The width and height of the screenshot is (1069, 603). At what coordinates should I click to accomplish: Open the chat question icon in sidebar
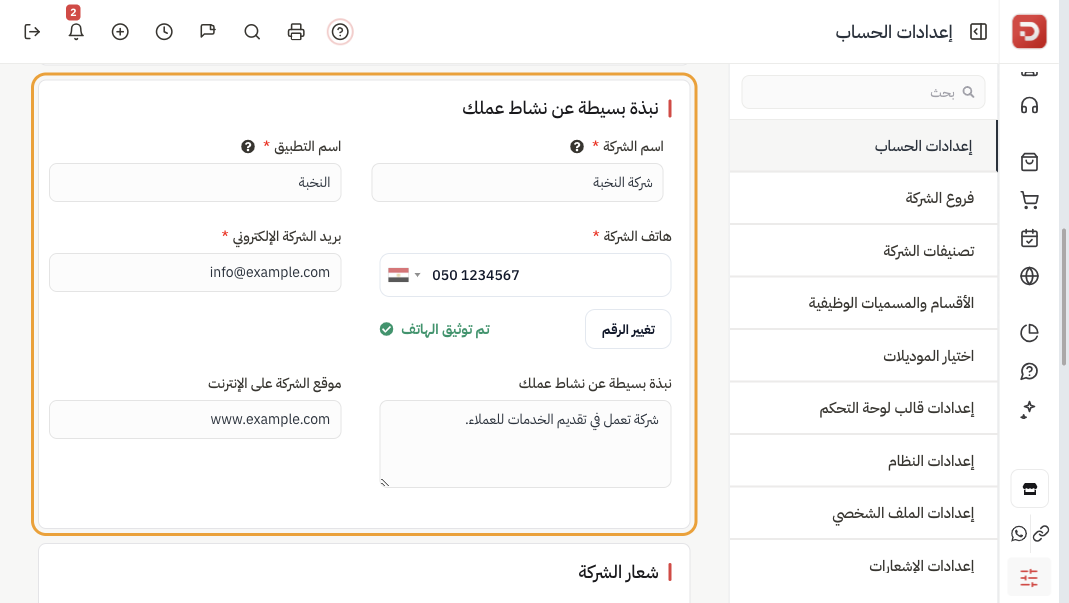(1029, 371)
